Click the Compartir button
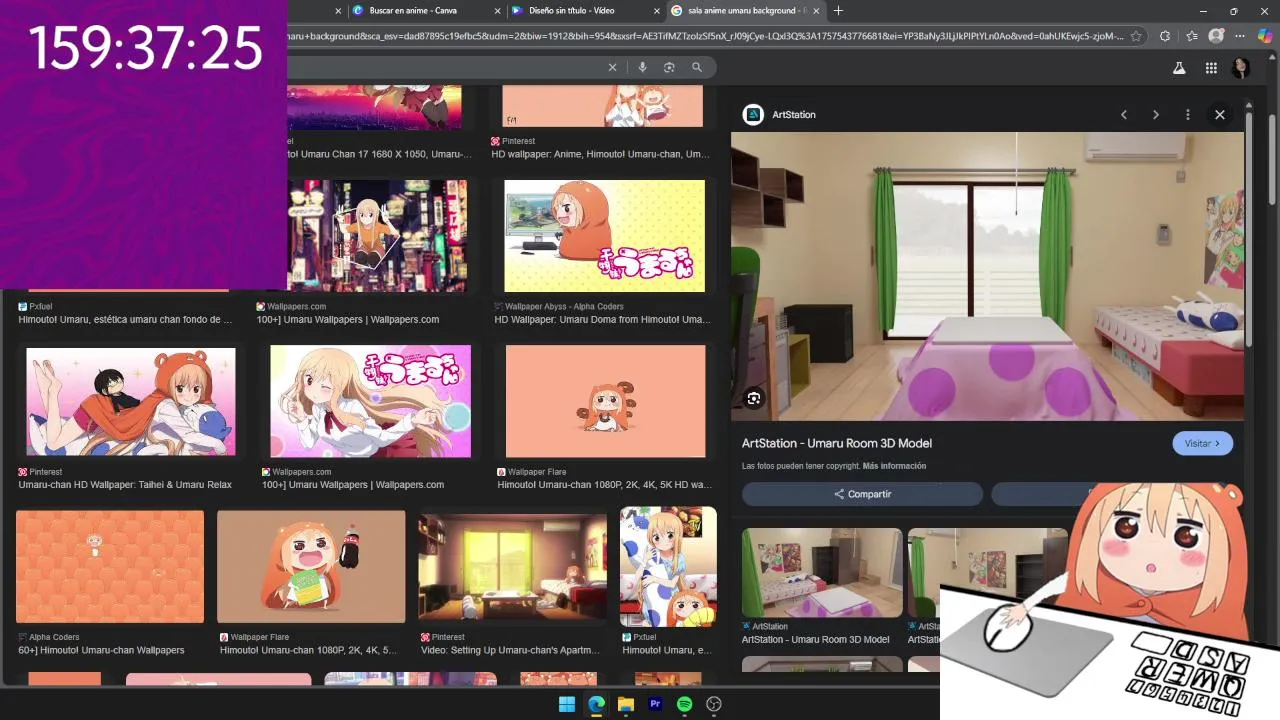This screenshot has height=720, width=1280. coord(862,494)
